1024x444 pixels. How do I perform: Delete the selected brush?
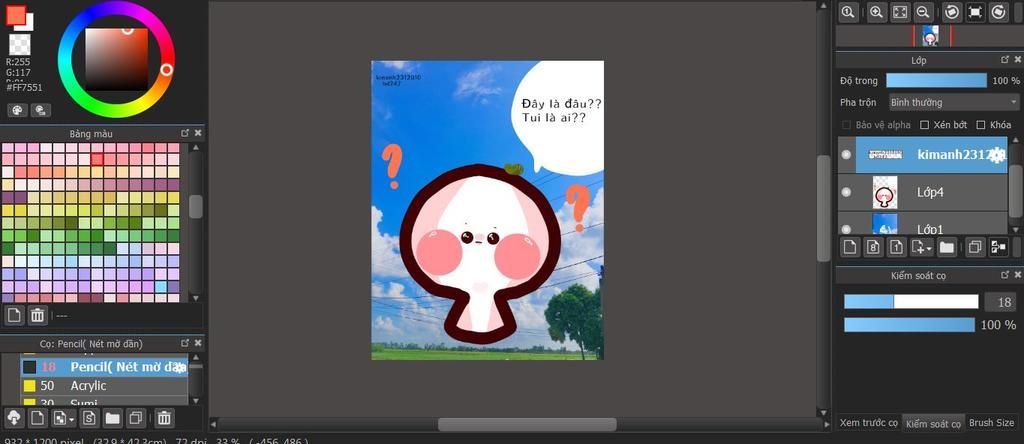[165, 417]
